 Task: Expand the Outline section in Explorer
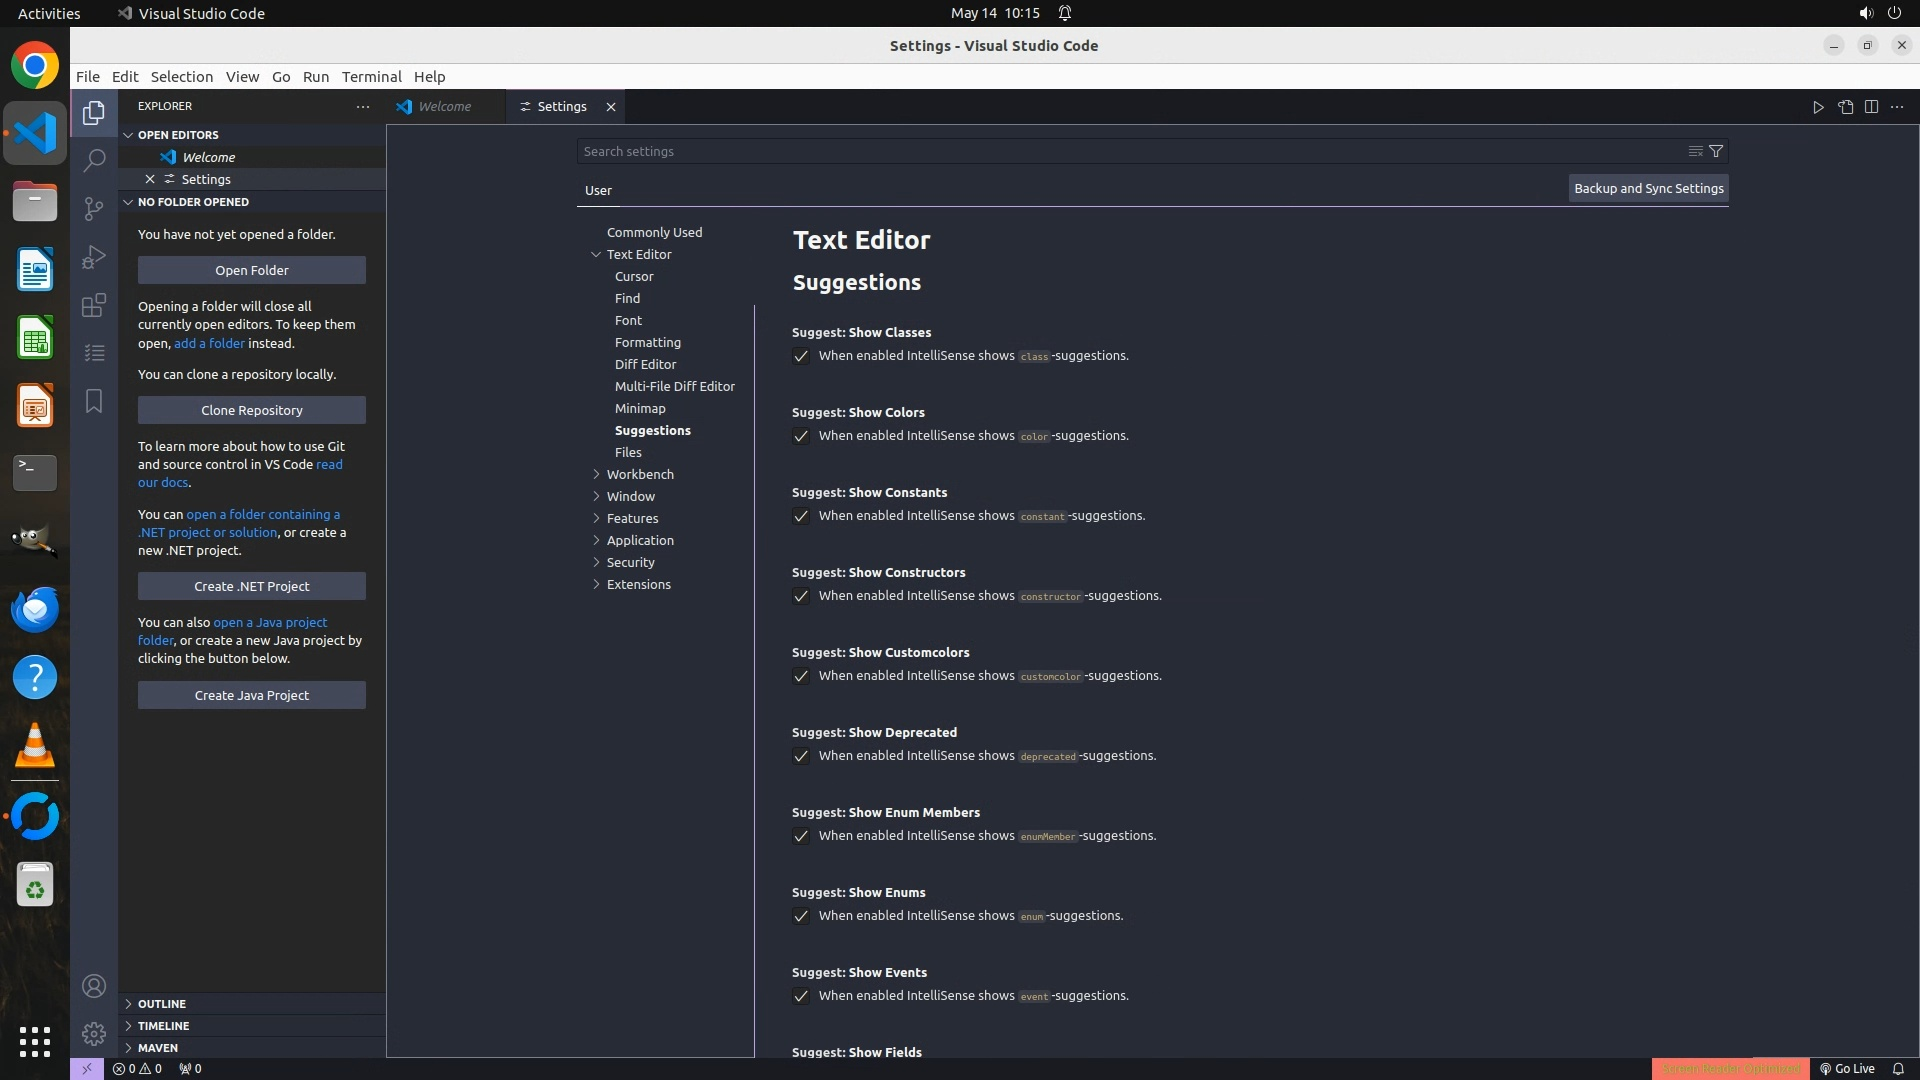[161, 1003]
